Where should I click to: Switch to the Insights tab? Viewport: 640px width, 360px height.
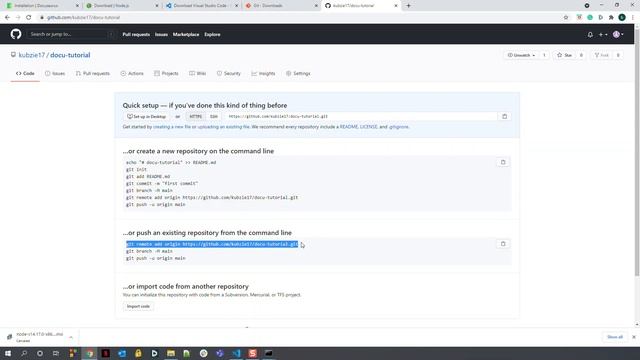click(263, 73)
